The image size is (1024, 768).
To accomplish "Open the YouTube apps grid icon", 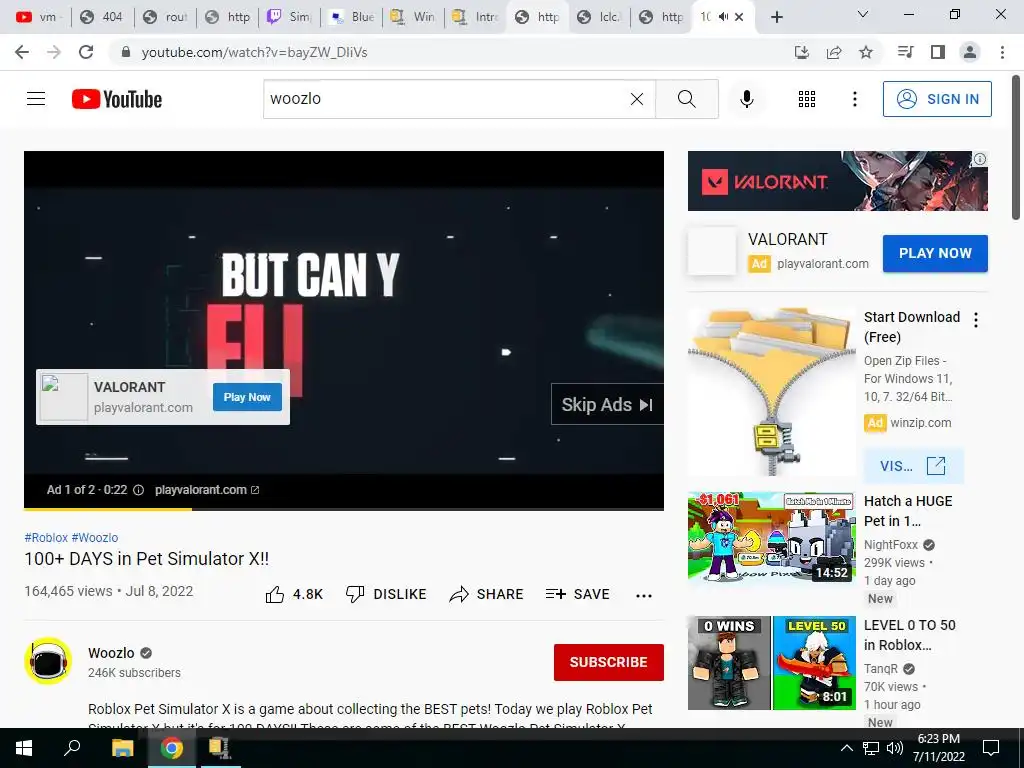I will [x=807, y=99].
